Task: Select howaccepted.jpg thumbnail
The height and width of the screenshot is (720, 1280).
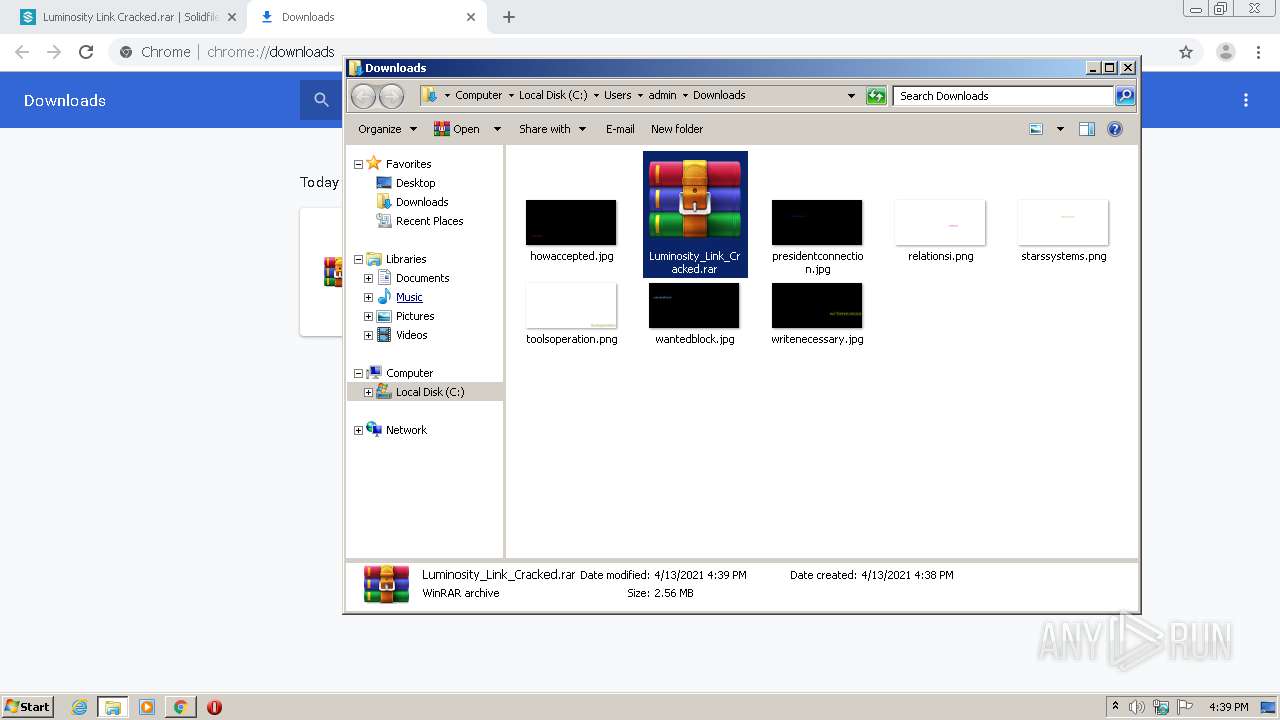Action: coord(571,222)
